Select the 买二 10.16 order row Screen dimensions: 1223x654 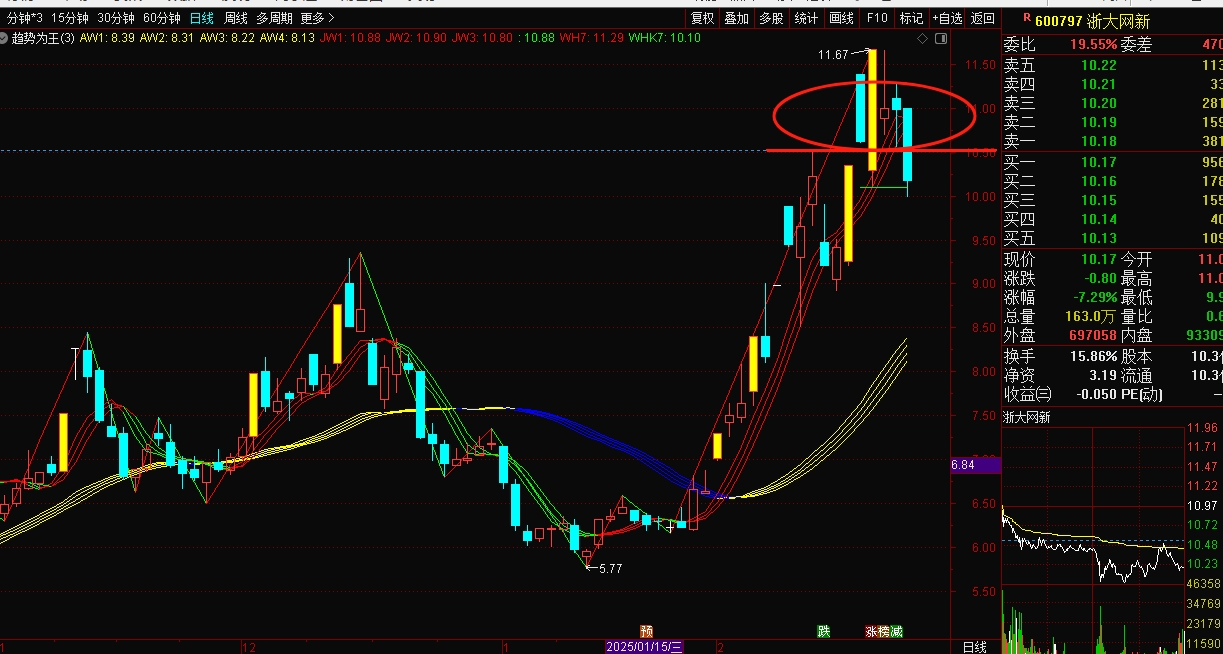[x=1112, y=180]
